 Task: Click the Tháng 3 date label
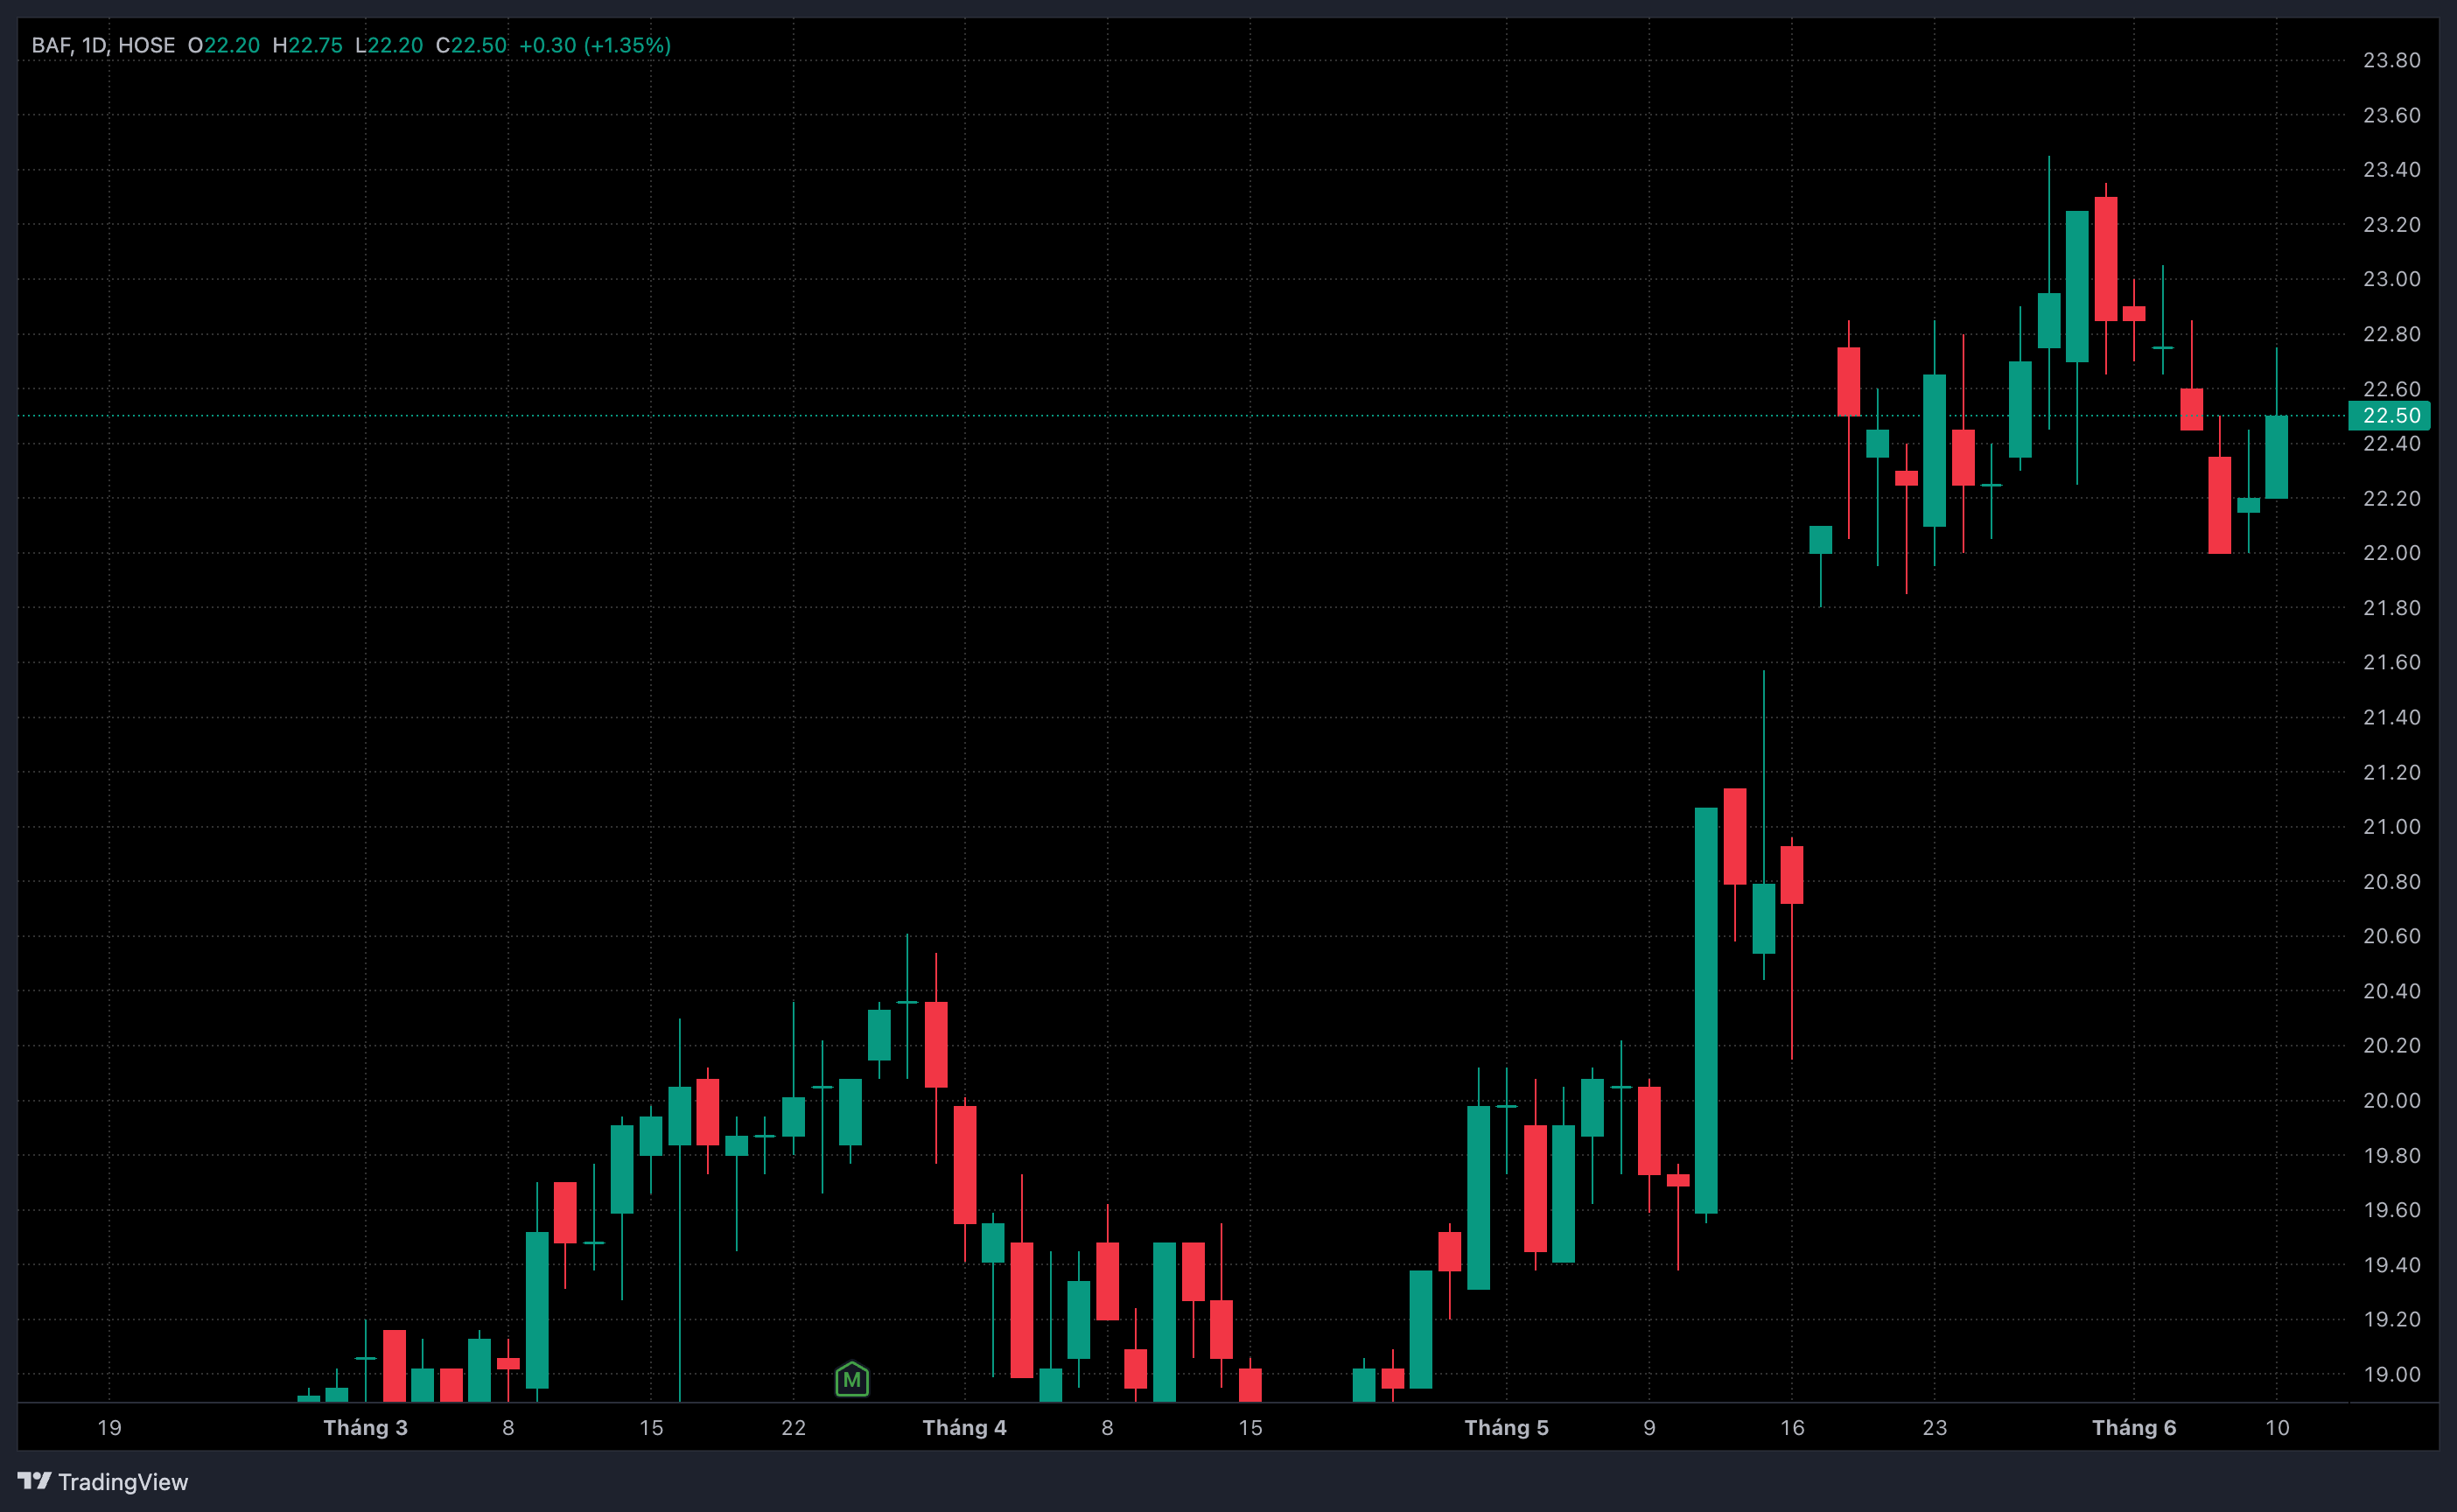point(365,1427)
